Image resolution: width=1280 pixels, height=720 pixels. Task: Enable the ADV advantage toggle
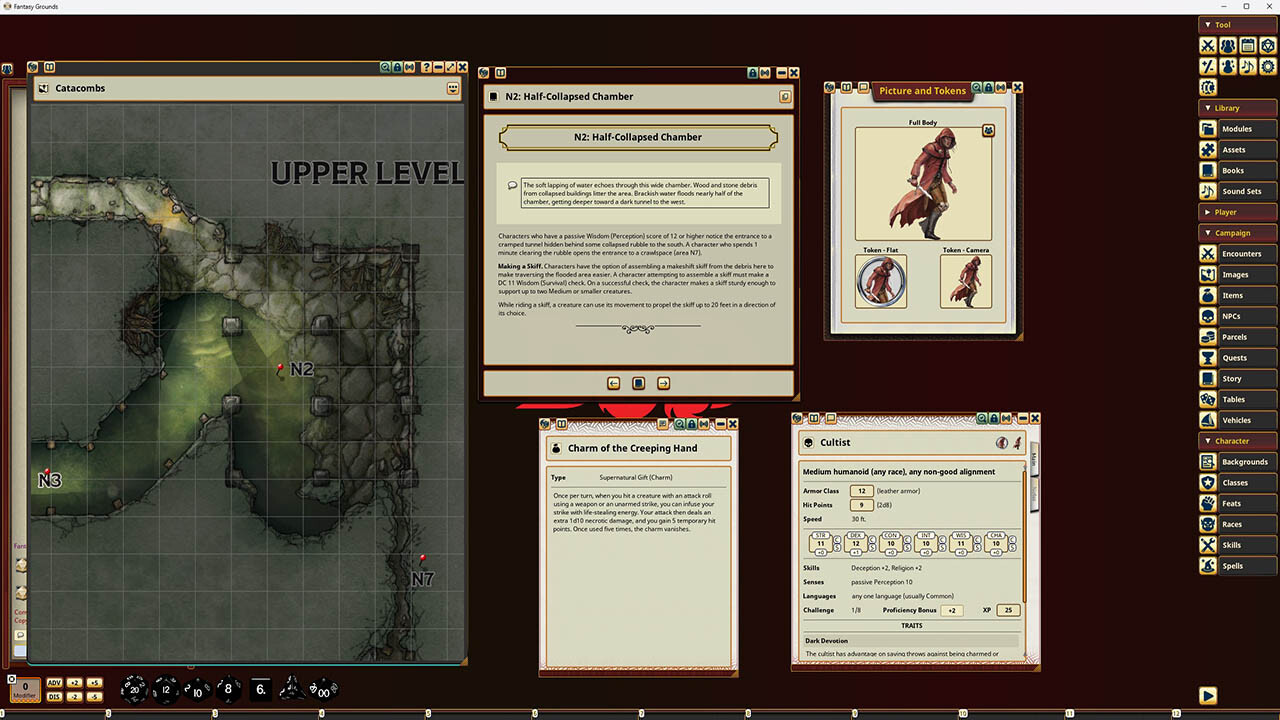[55, 682]
